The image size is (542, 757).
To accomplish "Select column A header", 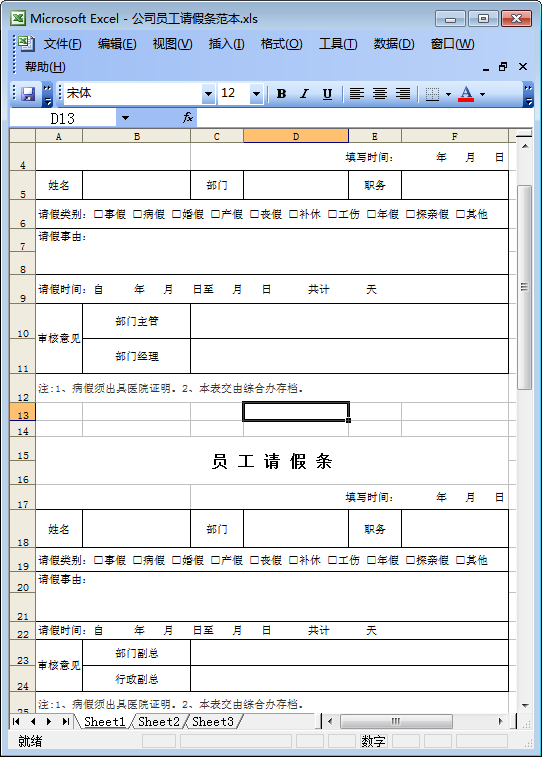I will pos(59,136).
